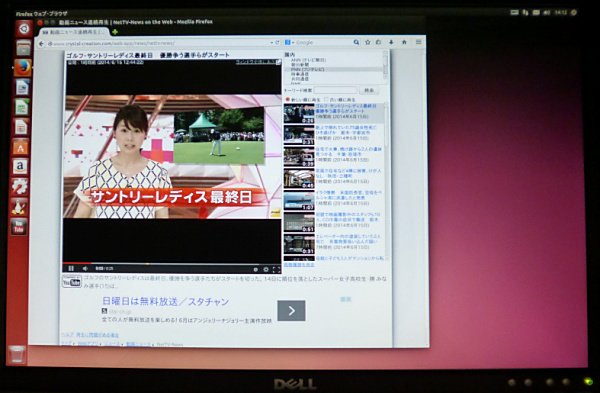Mute the video player volume icon
The width and height of the screenshot is (600, 393).
(85, 269)
